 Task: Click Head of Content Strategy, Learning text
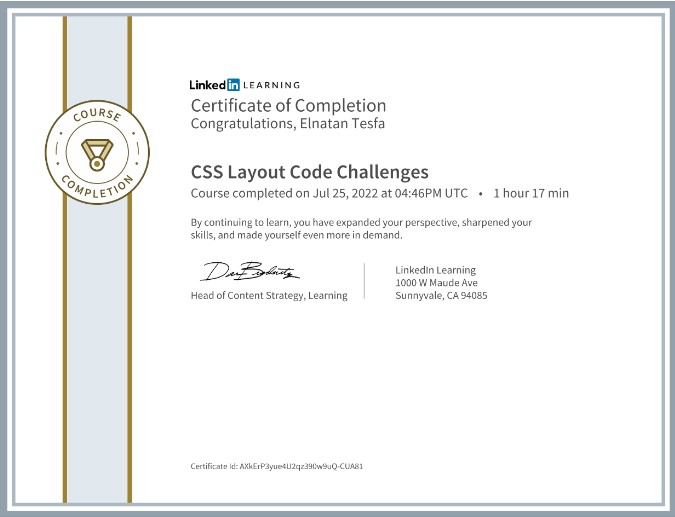[x=269, y=295]
